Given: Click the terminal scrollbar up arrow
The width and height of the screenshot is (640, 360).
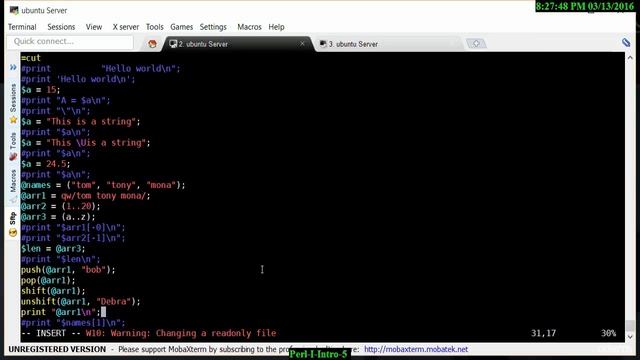Looking at the screenshot, I should [x=630, y=58].
